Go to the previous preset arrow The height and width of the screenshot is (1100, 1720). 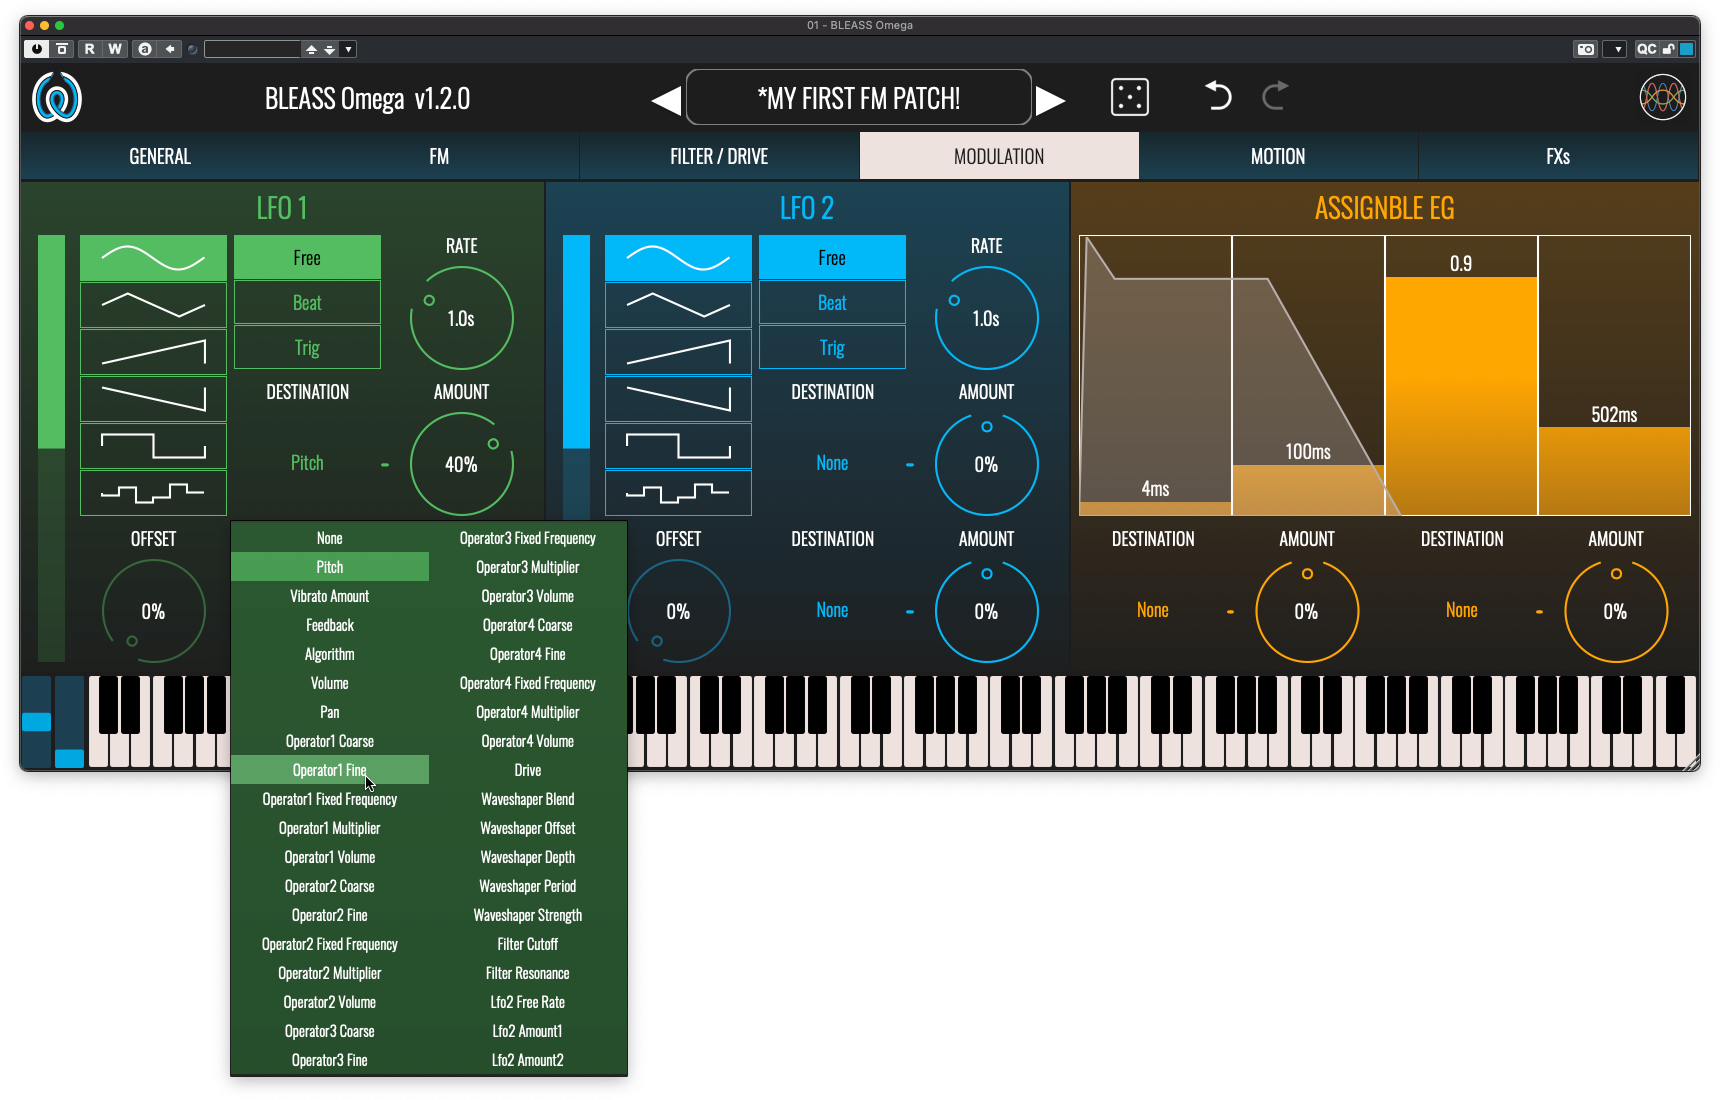(x=666, y=100)
